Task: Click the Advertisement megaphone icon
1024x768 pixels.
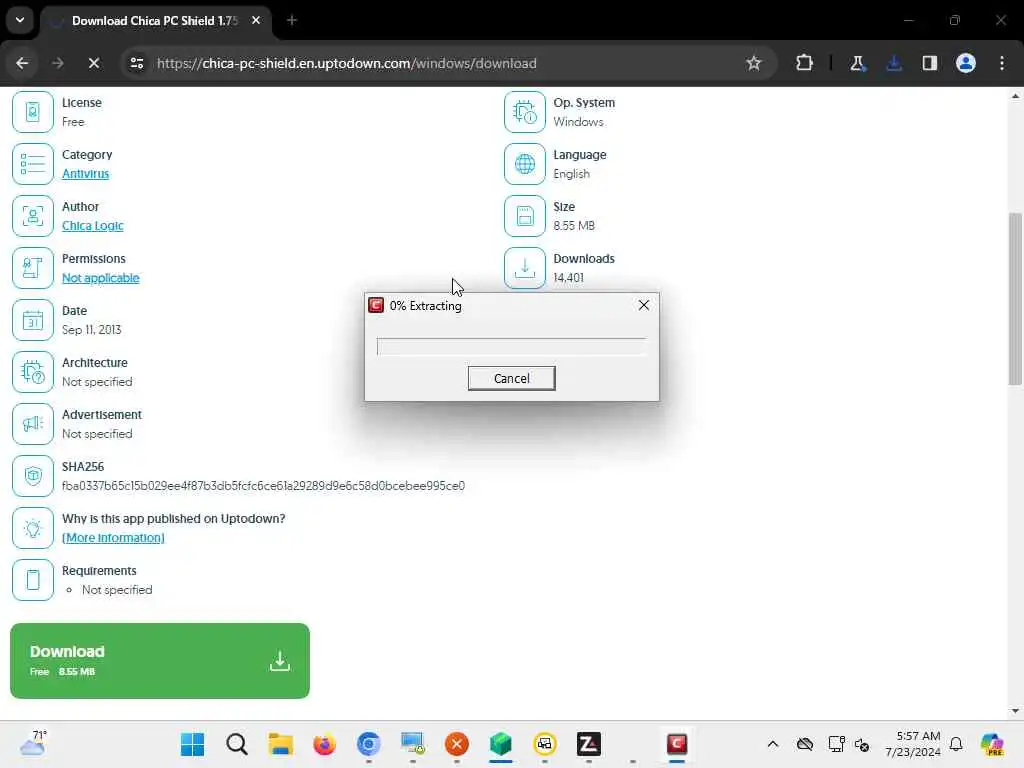Action: point(33,424)
